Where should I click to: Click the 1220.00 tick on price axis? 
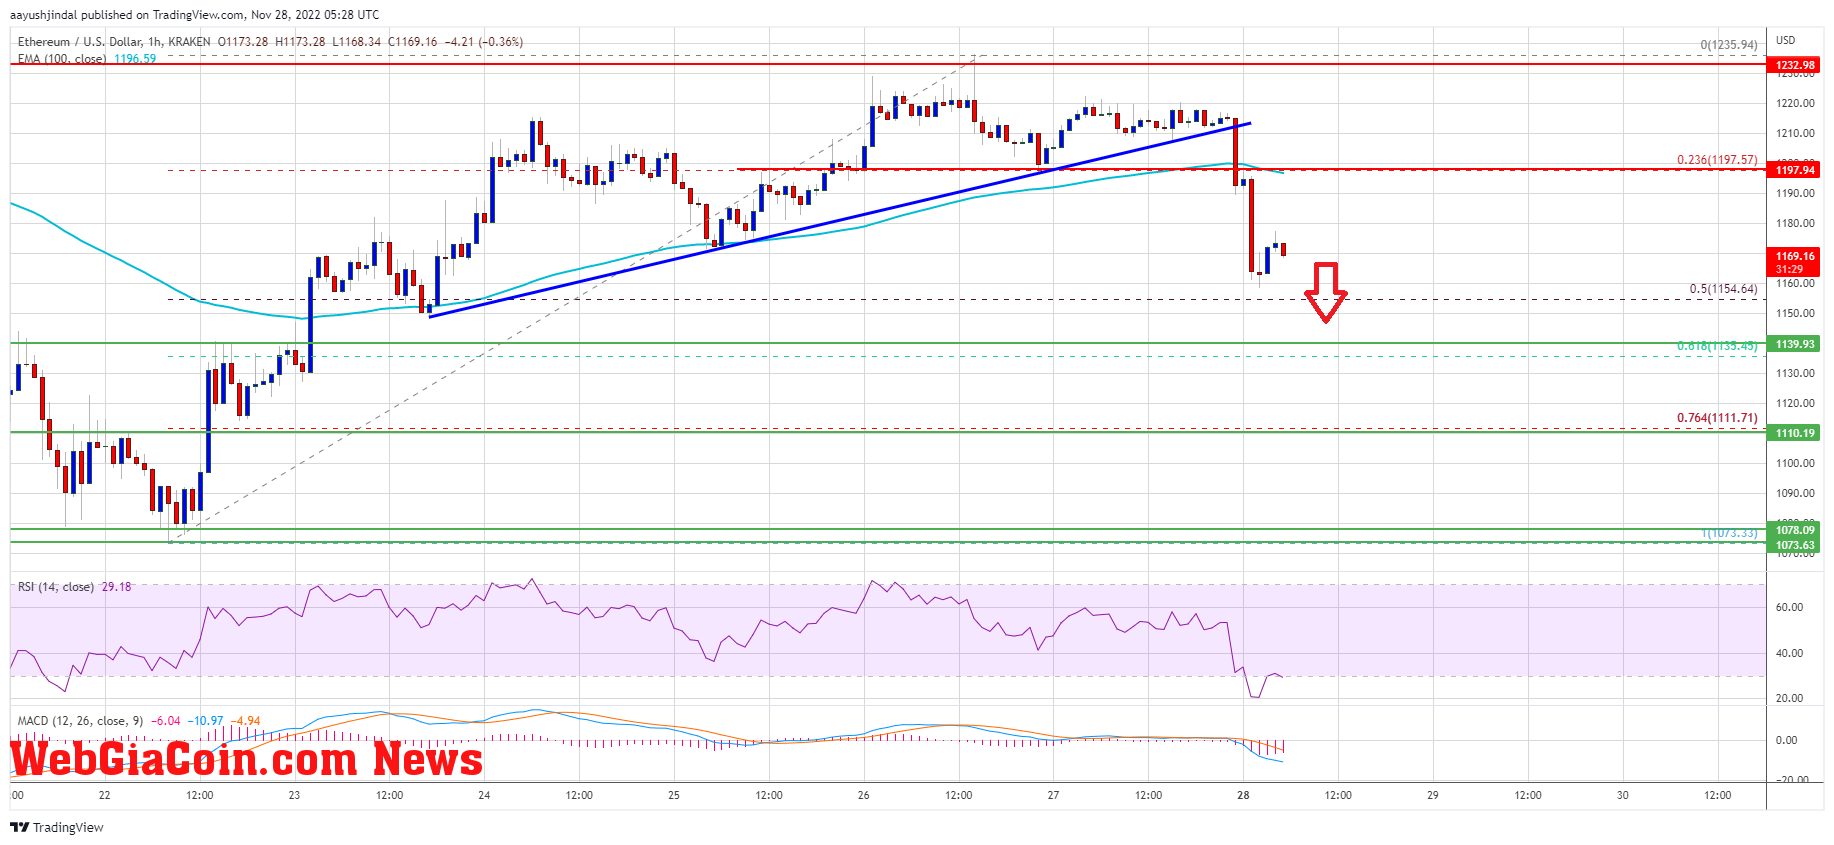(1795, 103)
